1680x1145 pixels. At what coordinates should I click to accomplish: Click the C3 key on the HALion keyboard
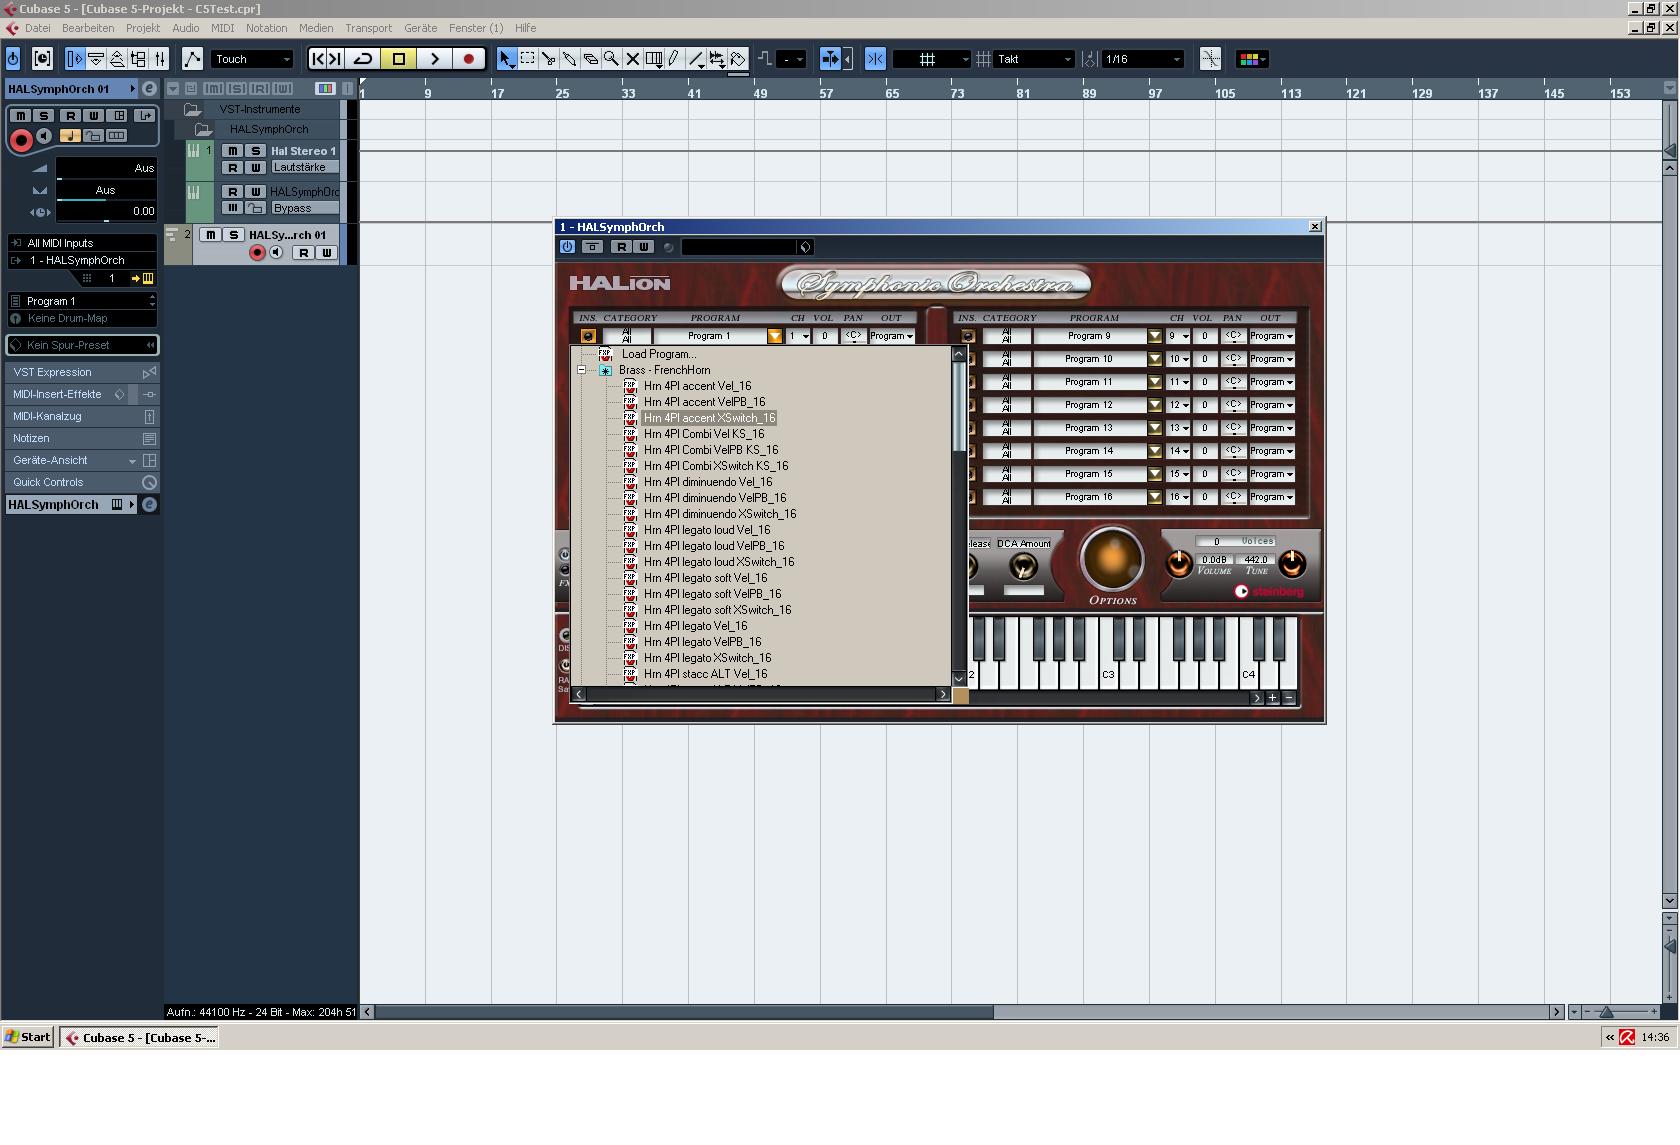coord(1108,676)
